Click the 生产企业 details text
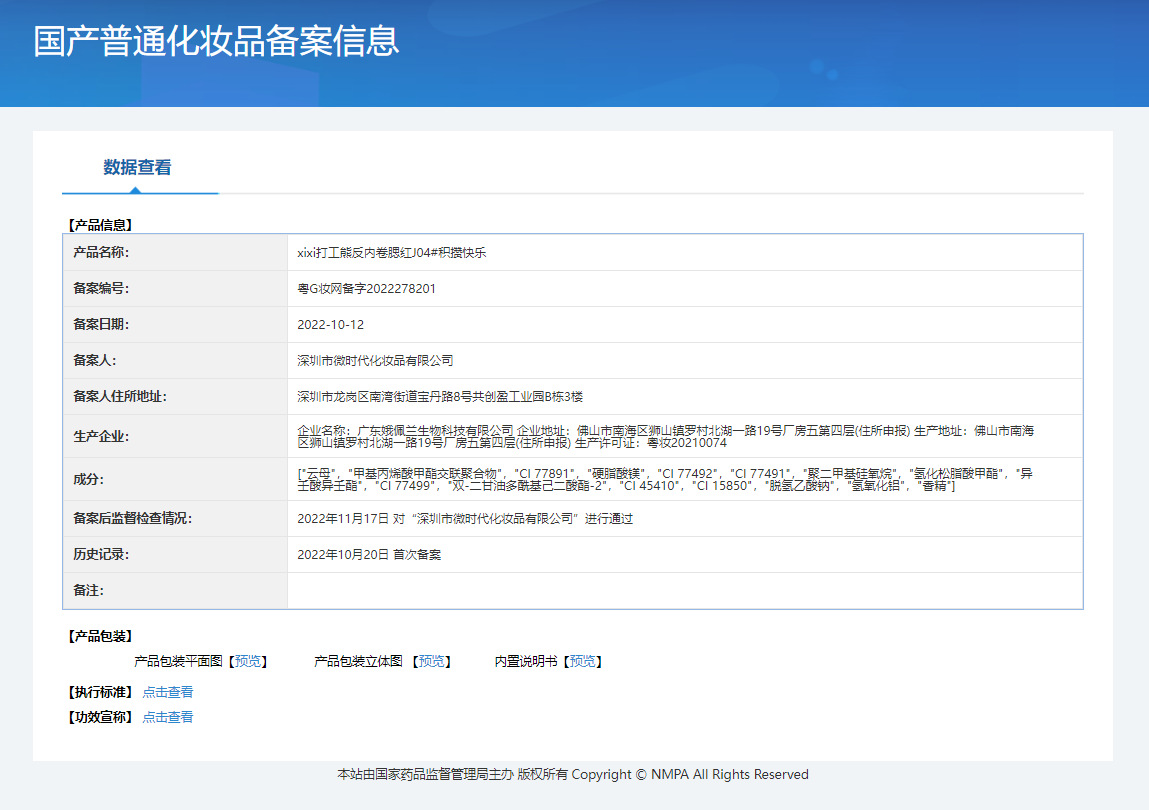1149x810 pixels. tap(665, 436)
